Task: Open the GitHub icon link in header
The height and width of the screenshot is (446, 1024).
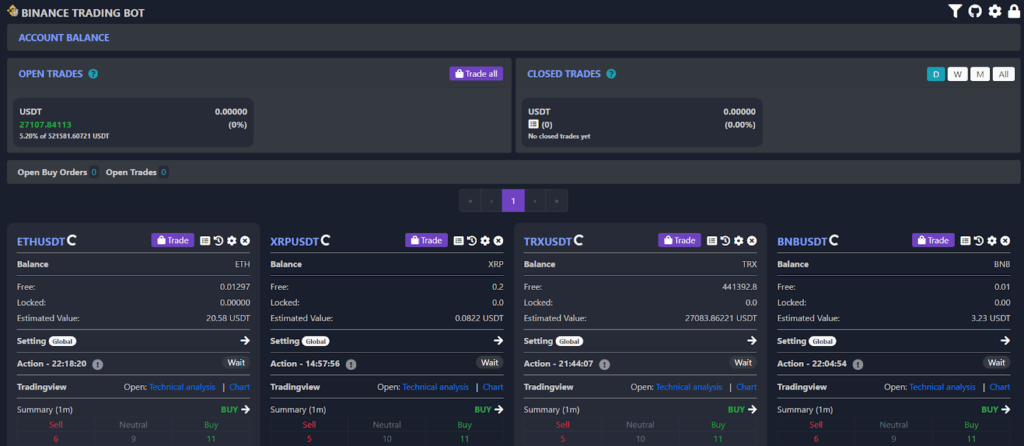Action: tap(975, 11)
